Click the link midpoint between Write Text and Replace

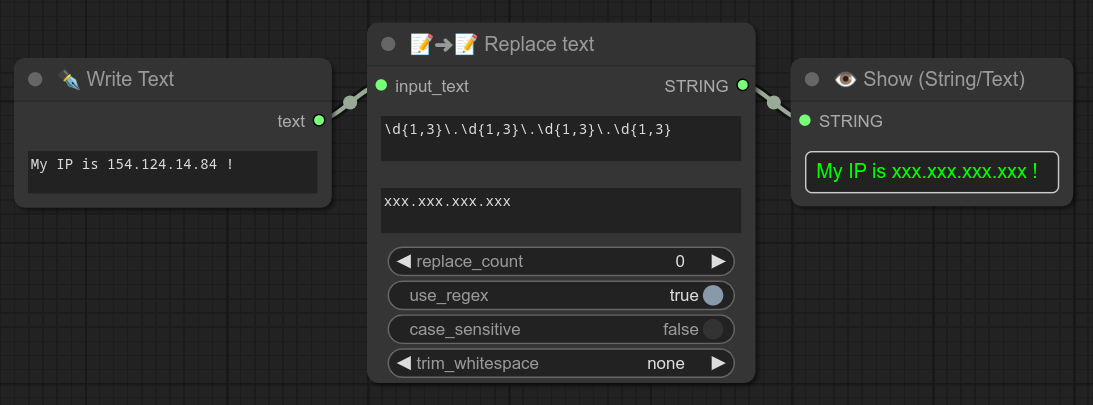pyautogui.click(x=350, y=102)
